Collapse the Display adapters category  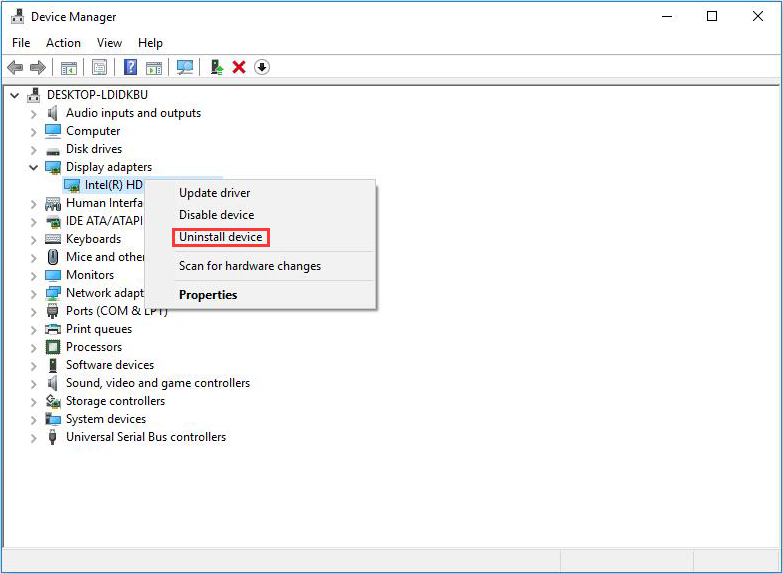33,167
